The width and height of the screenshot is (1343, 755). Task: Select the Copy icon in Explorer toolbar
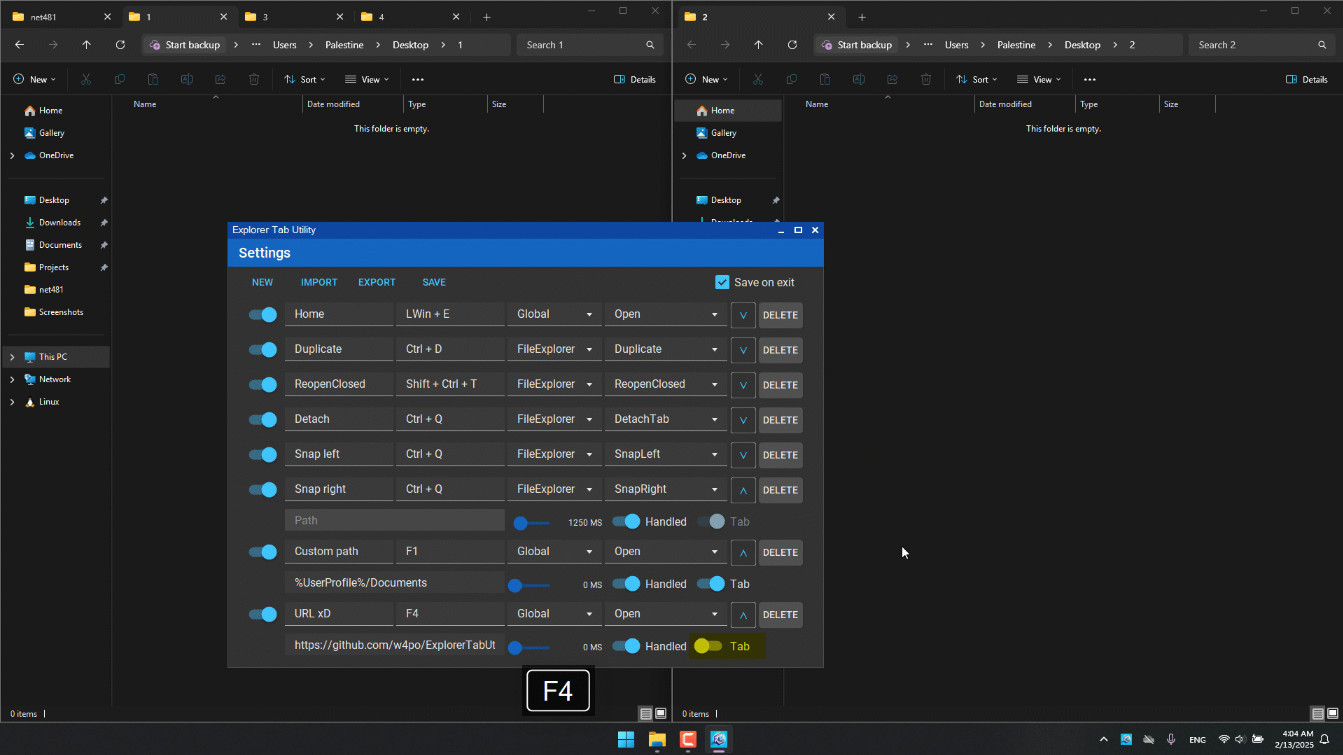pyautogui.click(x=119, y=79)
